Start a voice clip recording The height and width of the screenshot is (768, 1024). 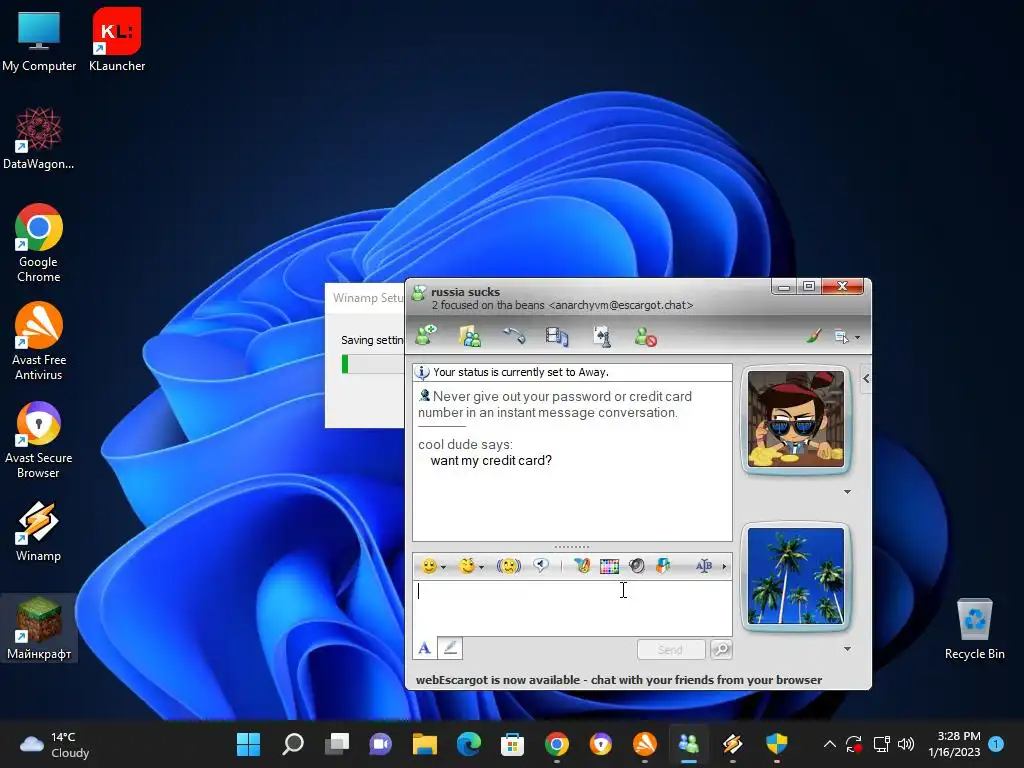pos(541,566)
